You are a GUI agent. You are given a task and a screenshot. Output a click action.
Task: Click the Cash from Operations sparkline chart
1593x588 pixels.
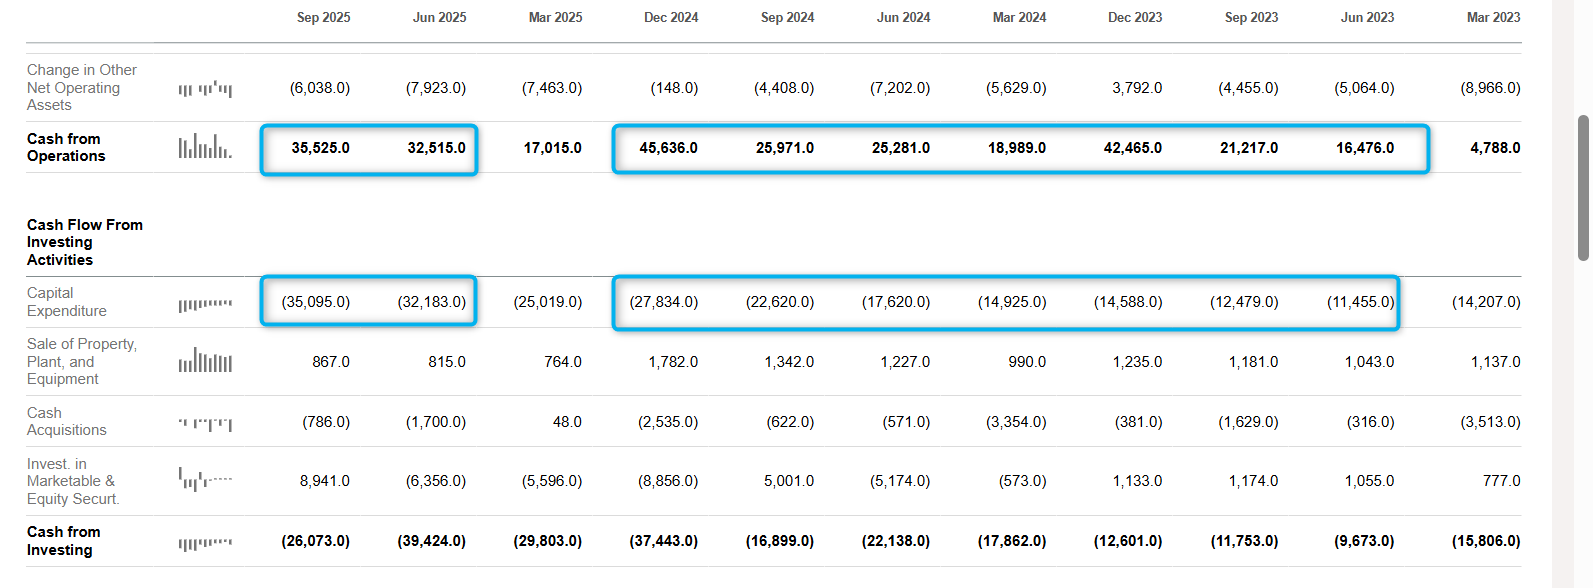coord(205,147)
